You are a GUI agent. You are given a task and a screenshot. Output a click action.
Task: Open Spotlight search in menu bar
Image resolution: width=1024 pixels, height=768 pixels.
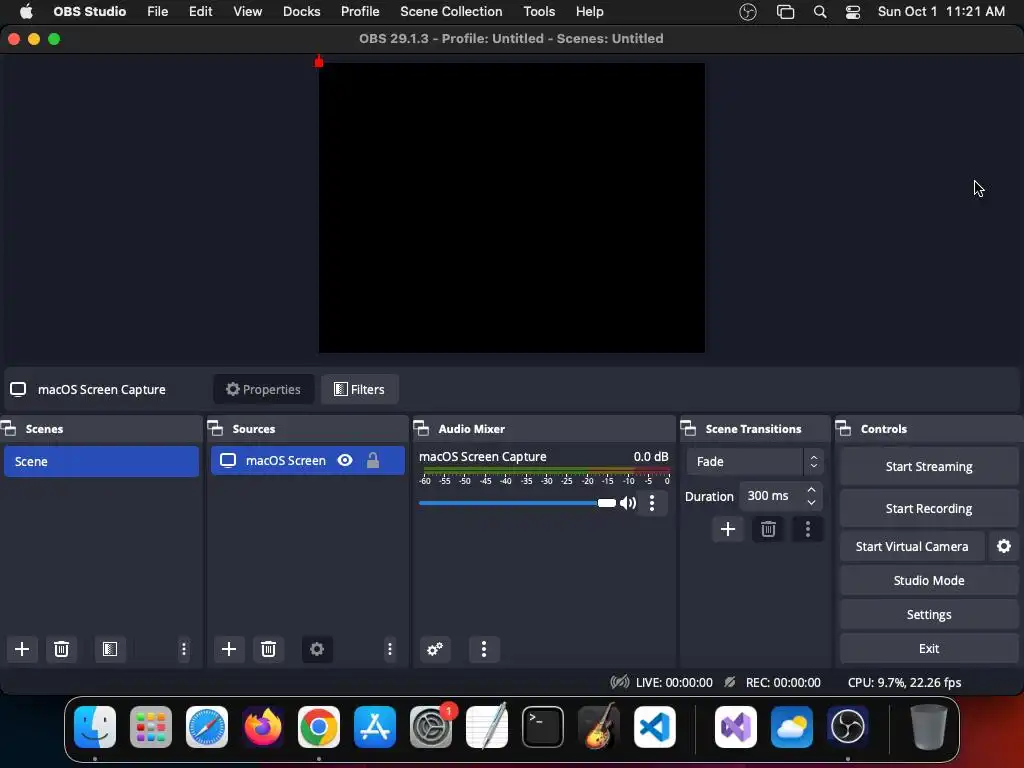pos(820,12)
